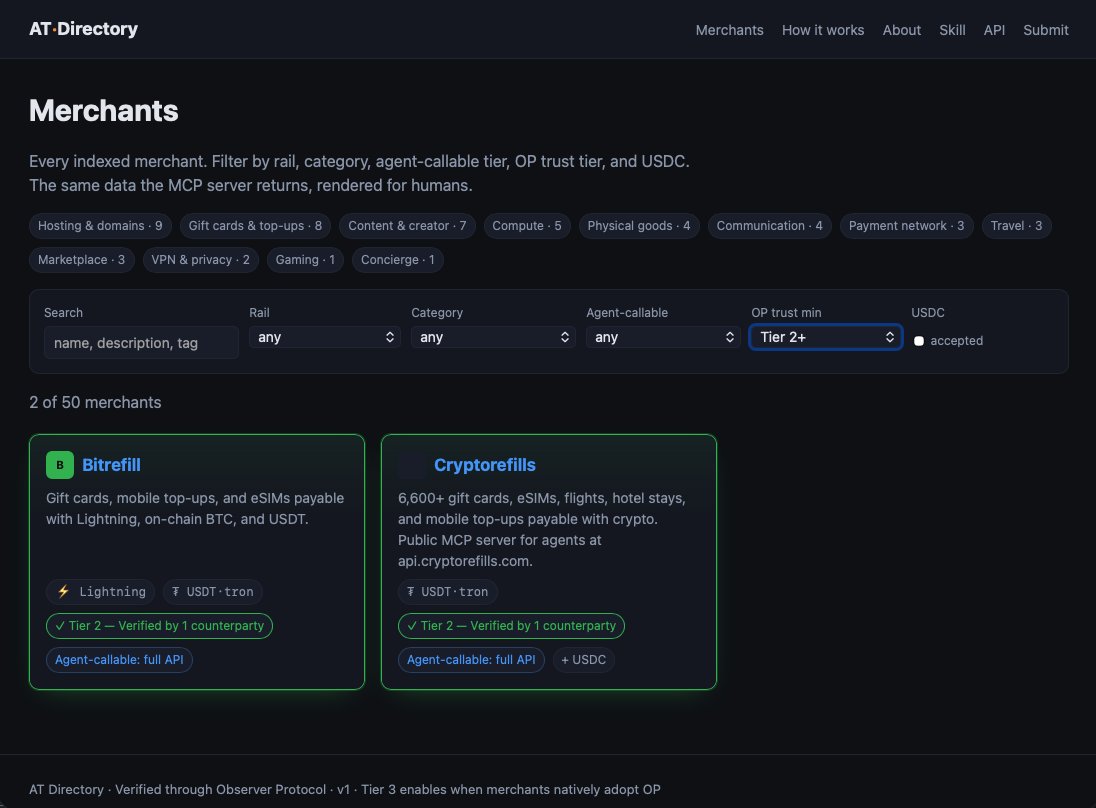The height and width of the screenshot is (808, 1096).
Task: Click USDT·tron badge on Cryptorefills card
Action: (x=447, y=591)
